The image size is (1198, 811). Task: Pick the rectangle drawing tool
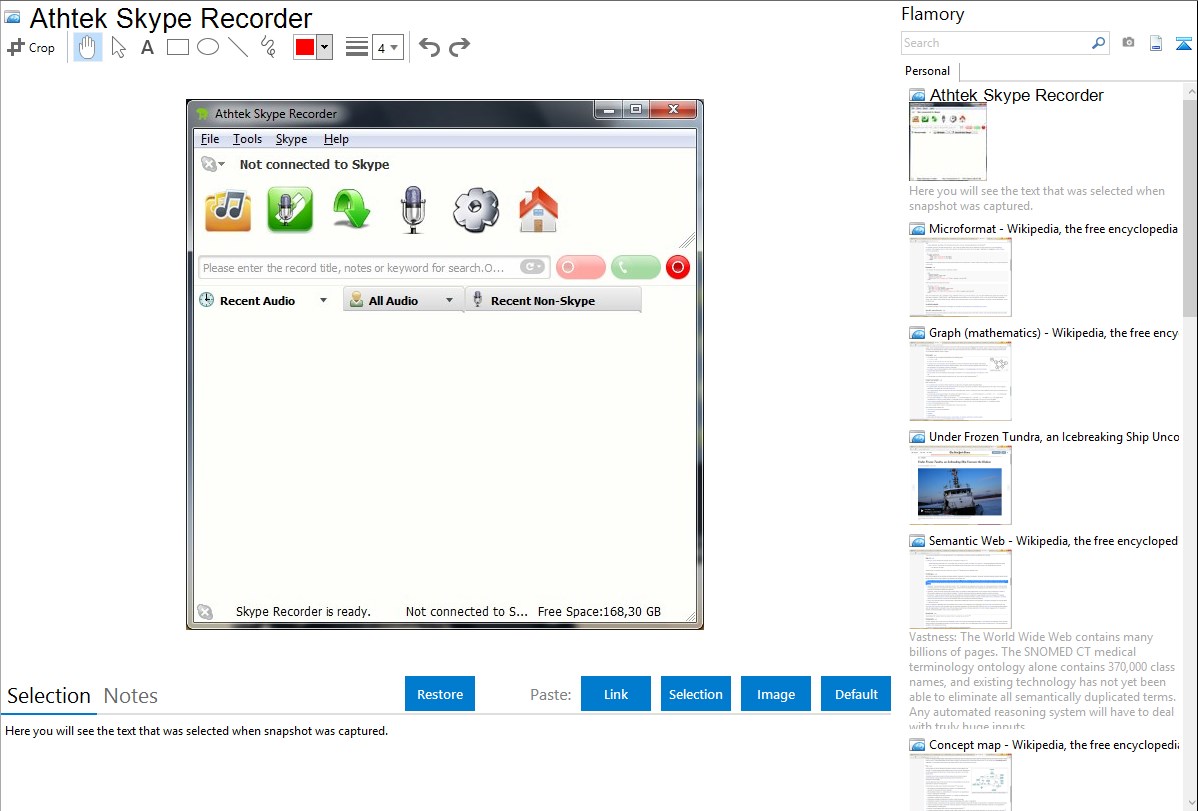177,47
